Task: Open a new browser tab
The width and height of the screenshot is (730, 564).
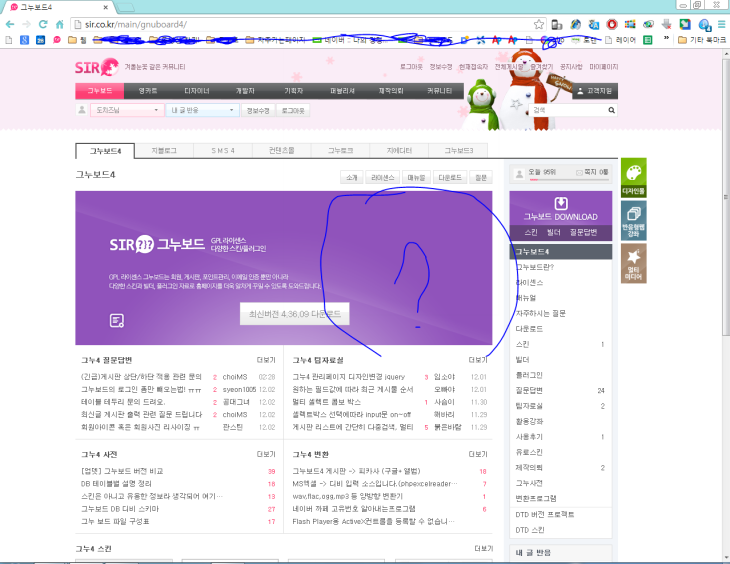Action: [x=125, y=7]
